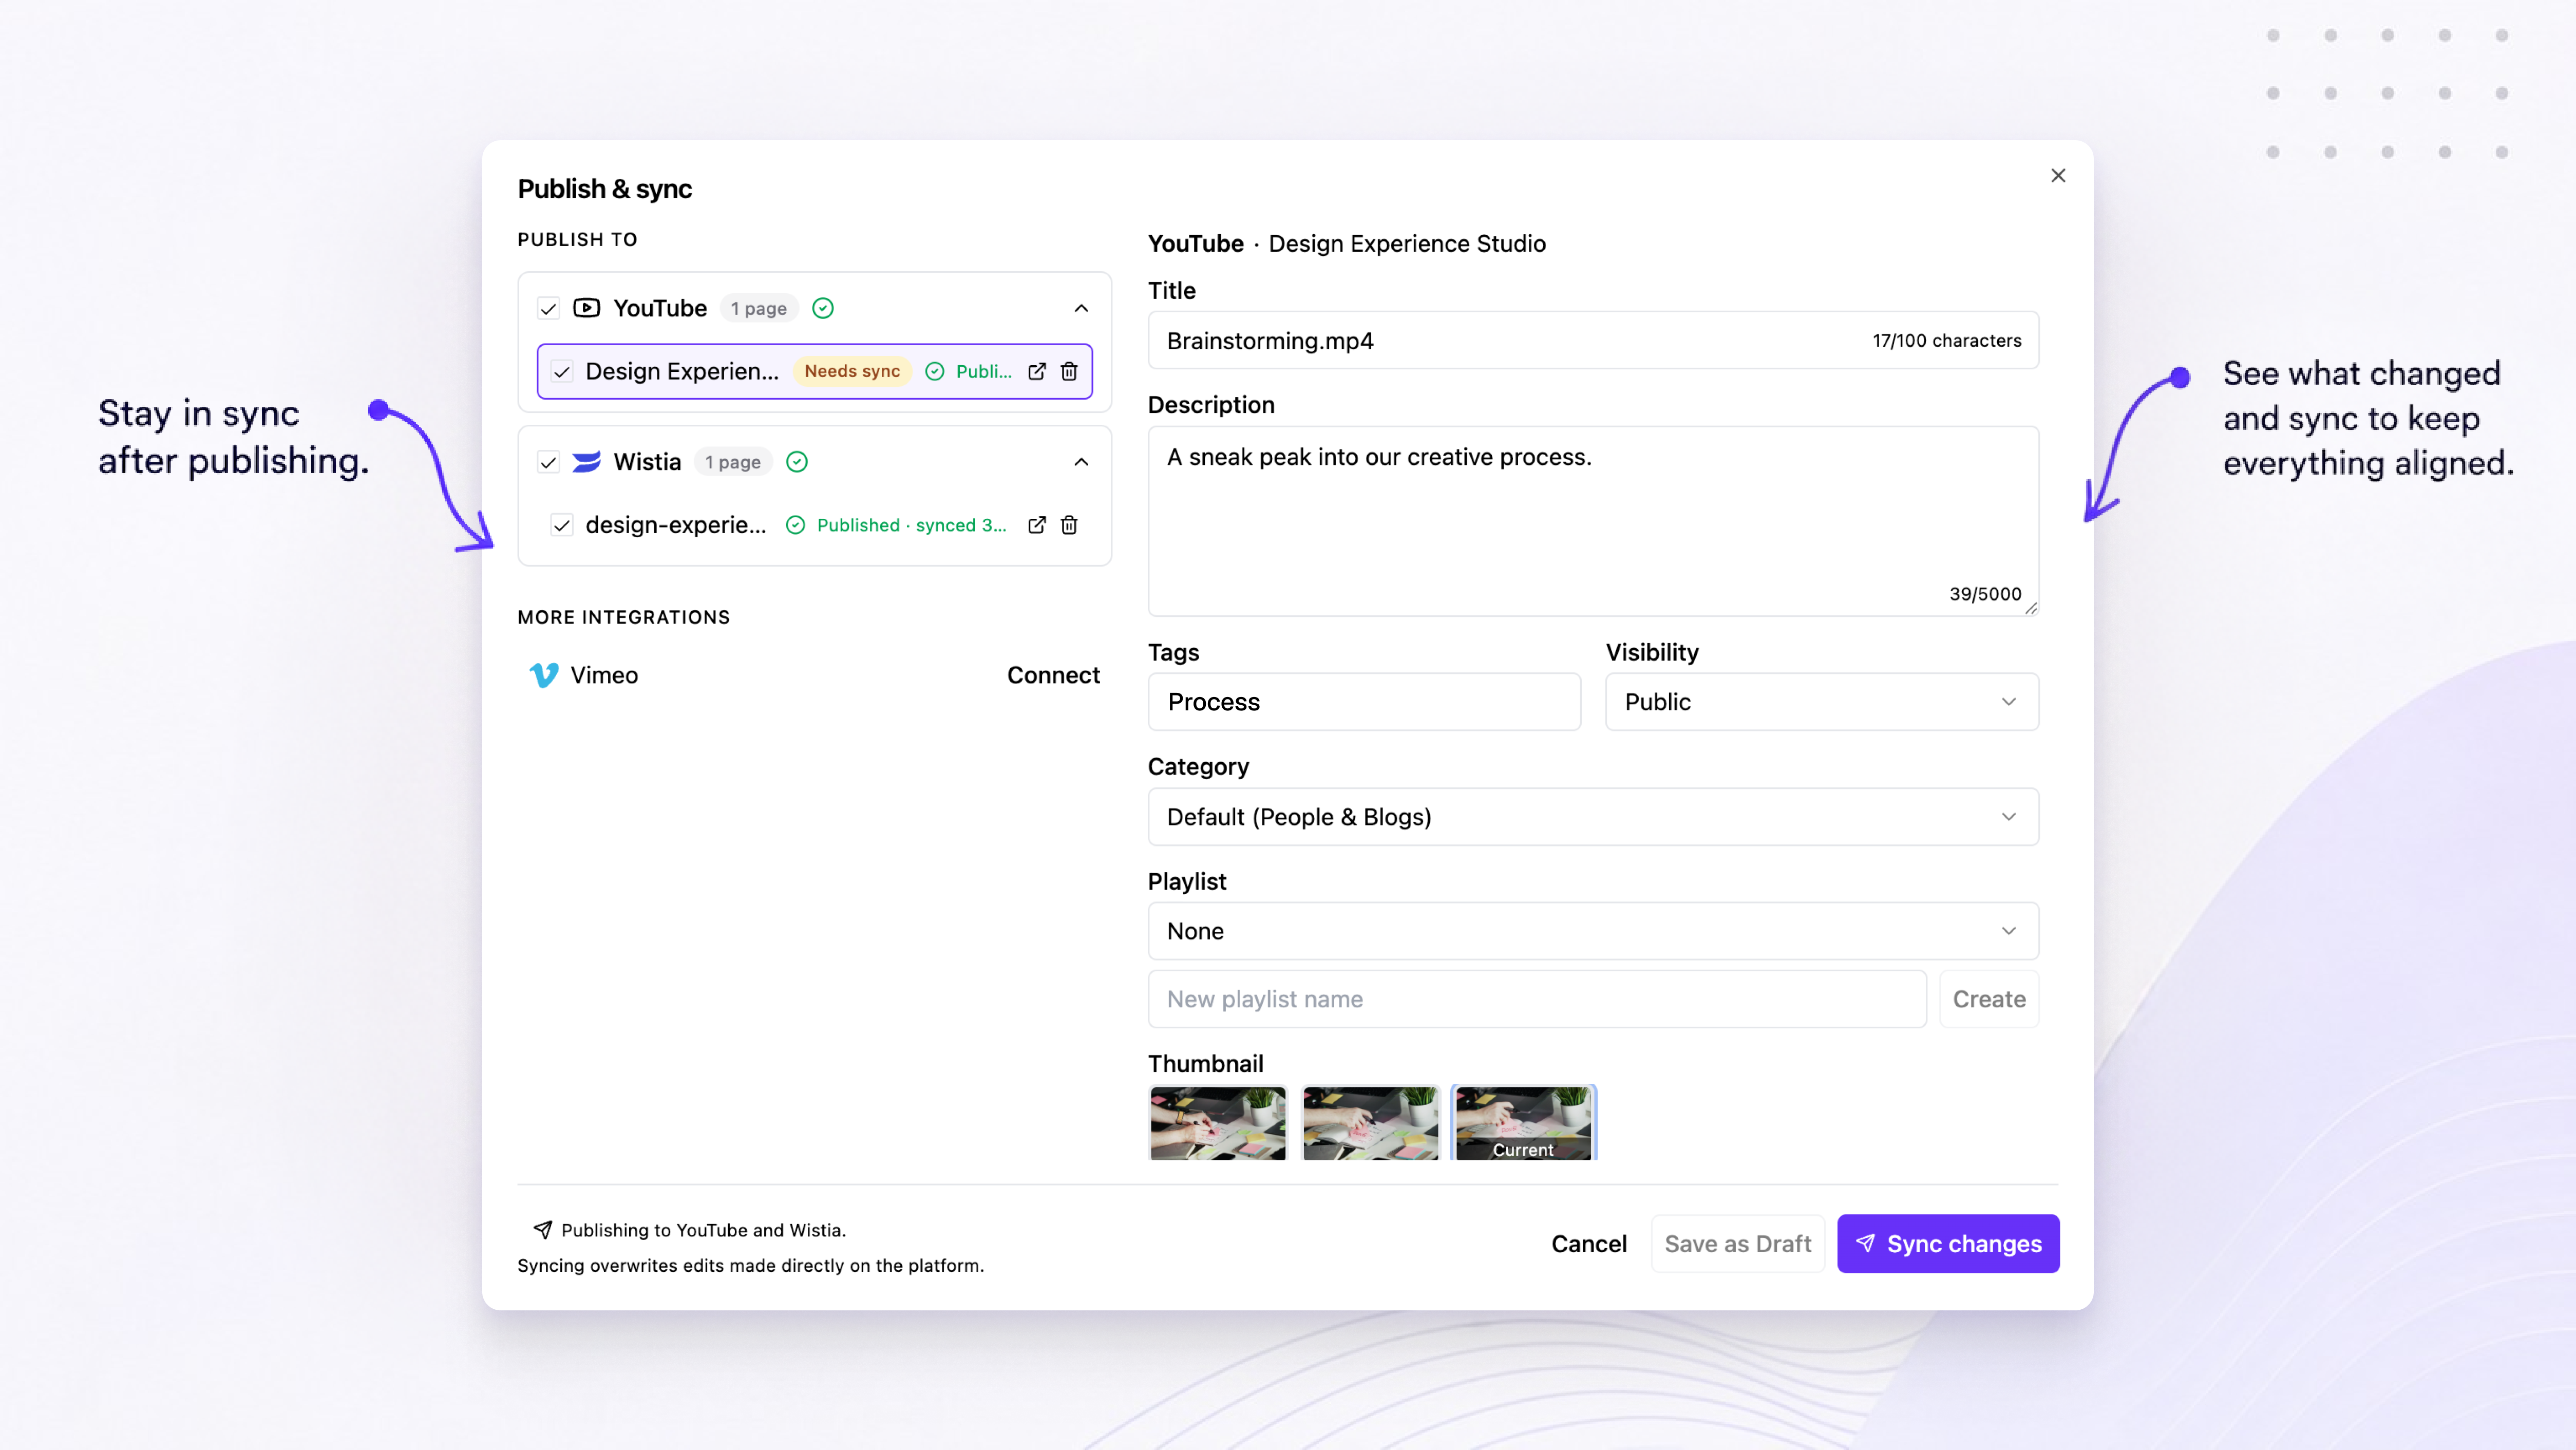Delete the design-experie Wistia page entry

(x=1069, y=525)
